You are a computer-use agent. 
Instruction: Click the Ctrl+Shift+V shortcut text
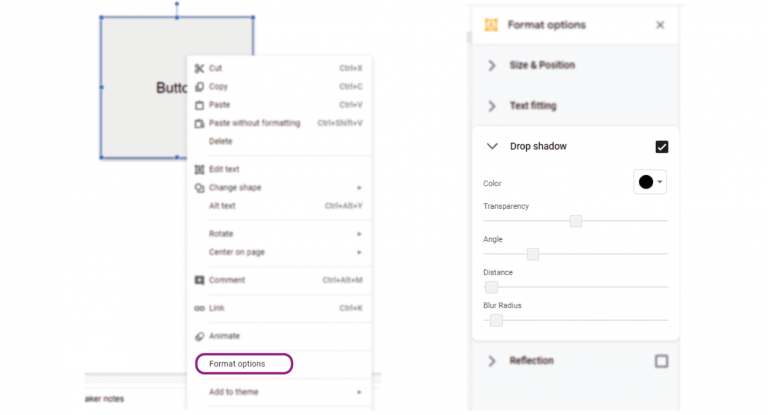tap(340, 123)
